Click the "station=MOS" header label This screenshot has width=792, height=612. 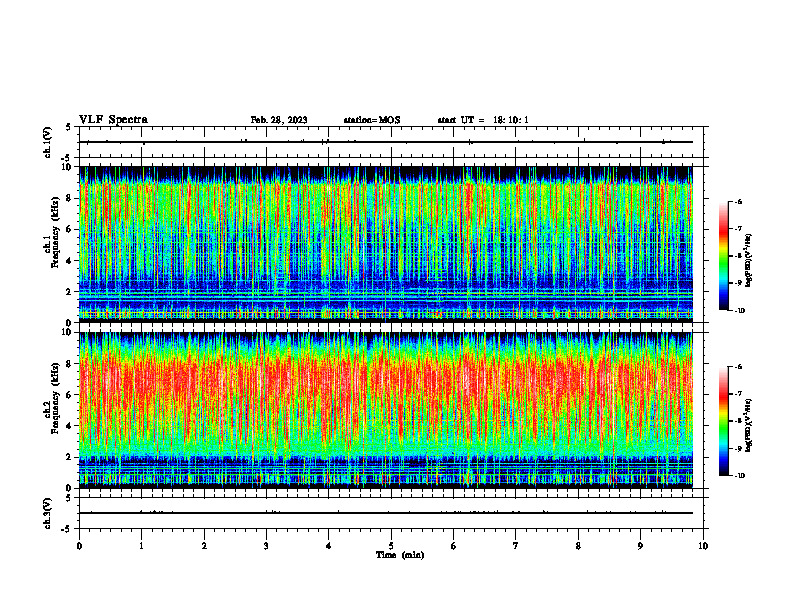[x=372, y=120]
